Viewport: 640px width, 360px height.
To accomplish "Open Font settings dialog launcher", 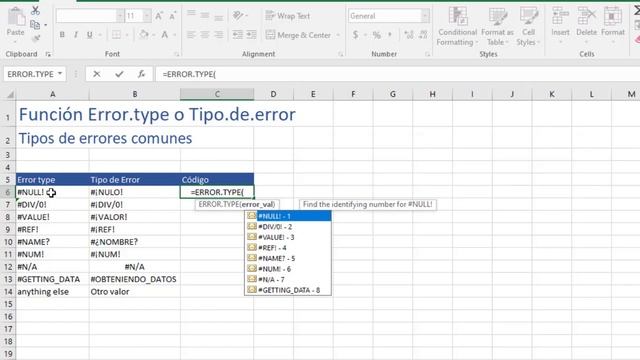I will [x=177, y=54].
